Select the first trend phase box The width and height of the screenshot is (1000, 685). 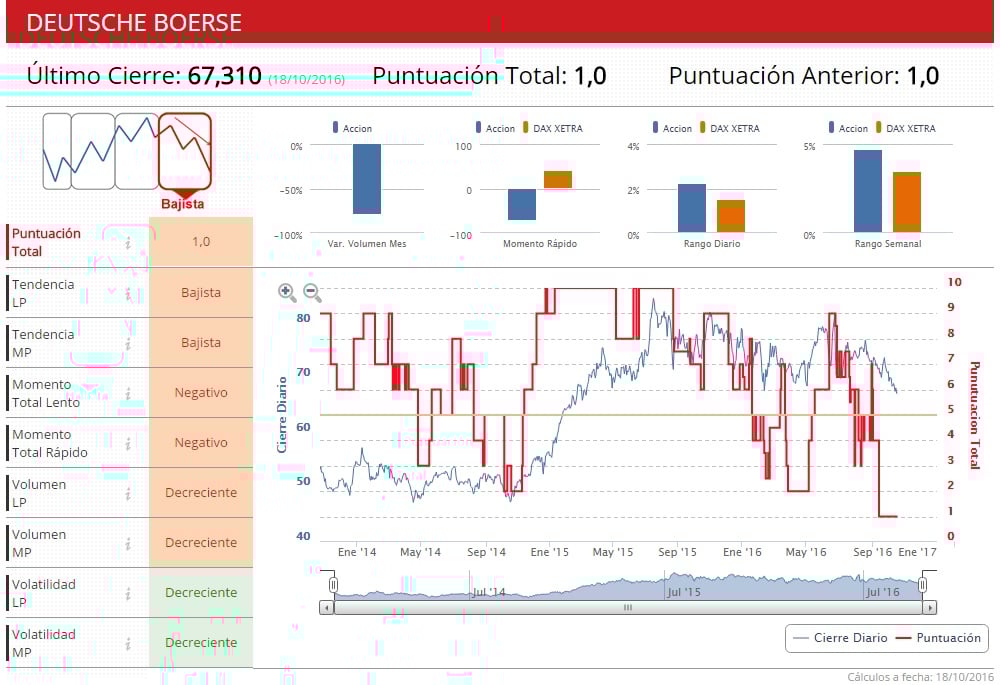tap(57, 152)
